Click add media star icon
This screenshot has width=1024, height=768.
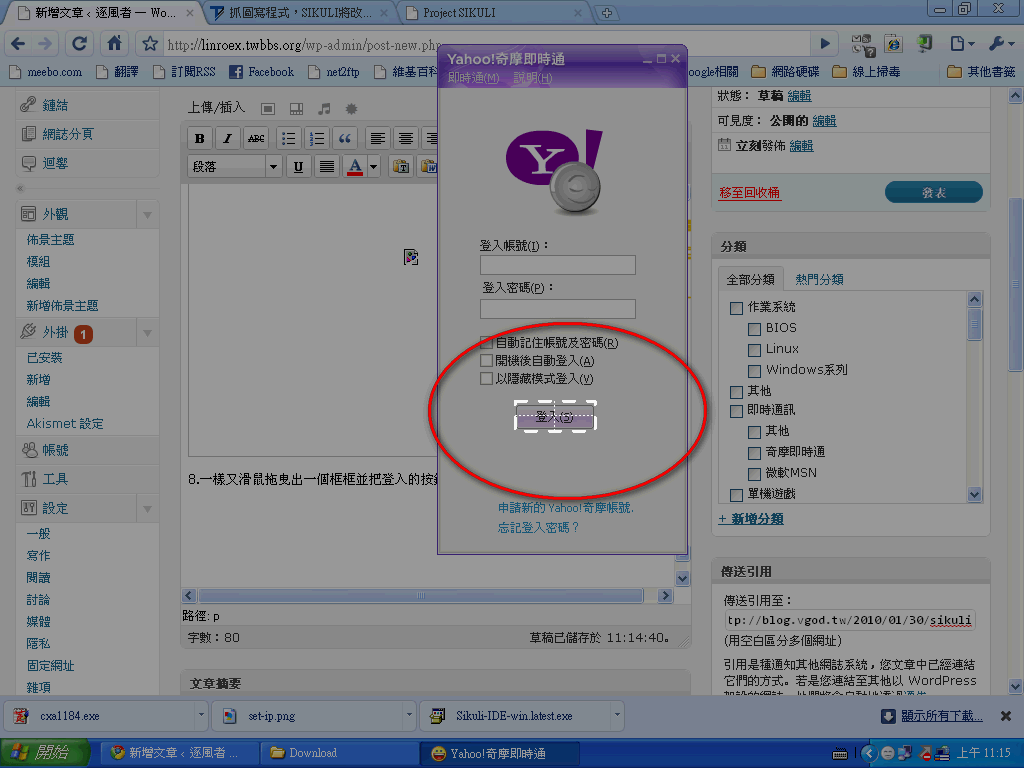(351, 108)
